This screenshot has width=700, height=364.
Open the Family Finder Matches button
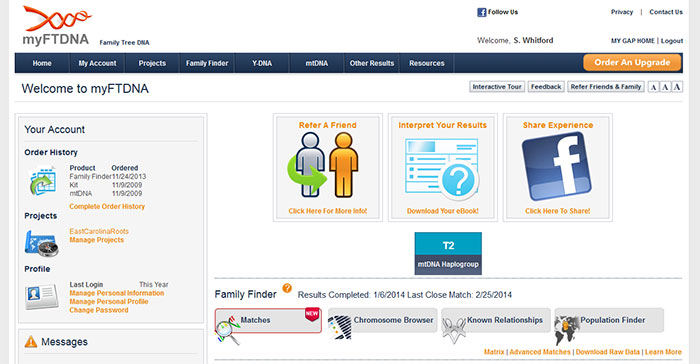point(268,320)
